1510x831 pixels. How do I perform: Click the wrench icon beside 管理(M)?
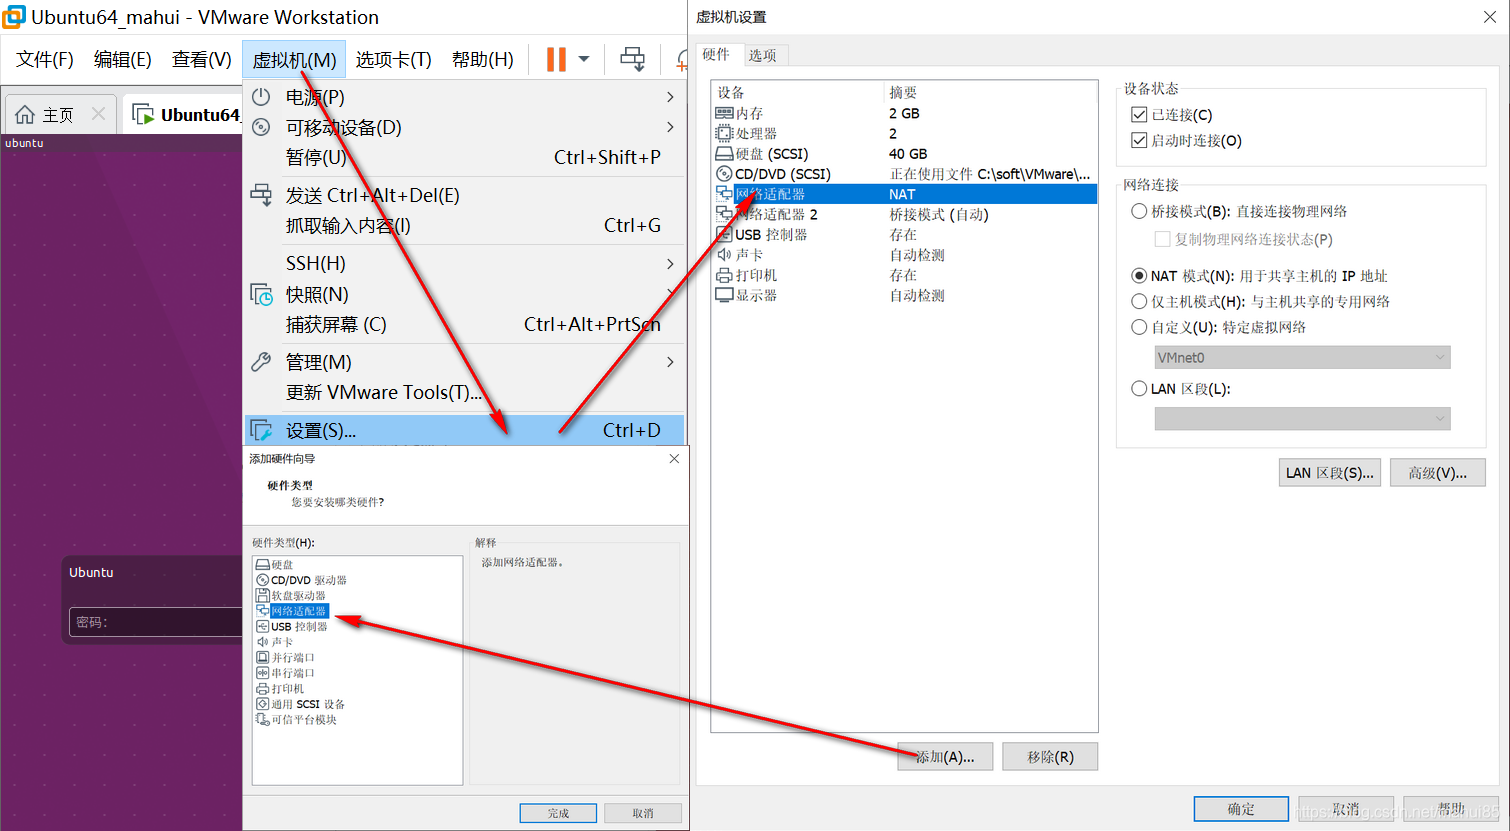point(261,362)
